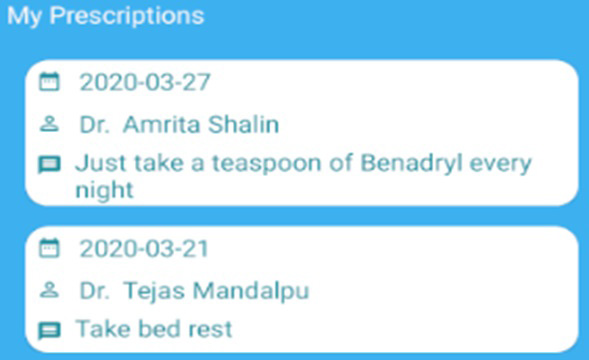Viewport: 589px width, 360px height.
Task: Open the prescription card from Tejas Mandalpu
Action: [x=302, y=289]
